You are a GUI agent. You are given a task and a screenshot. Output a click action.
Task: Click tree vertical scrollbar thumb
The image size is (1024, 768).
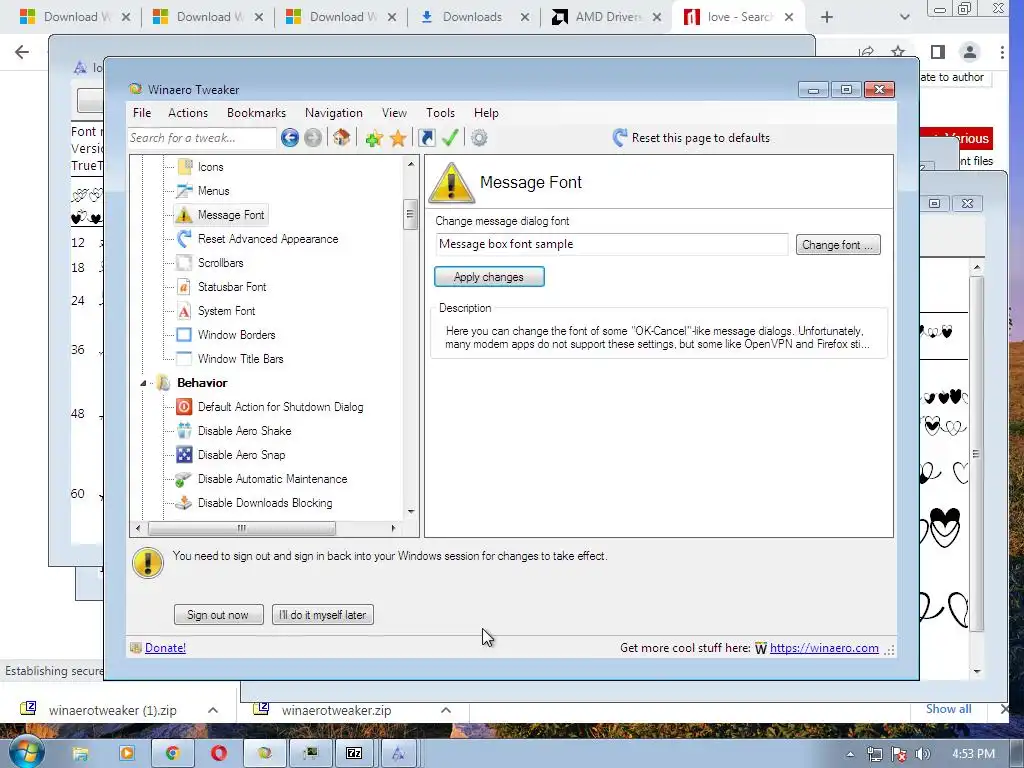(x=410, y=214)
